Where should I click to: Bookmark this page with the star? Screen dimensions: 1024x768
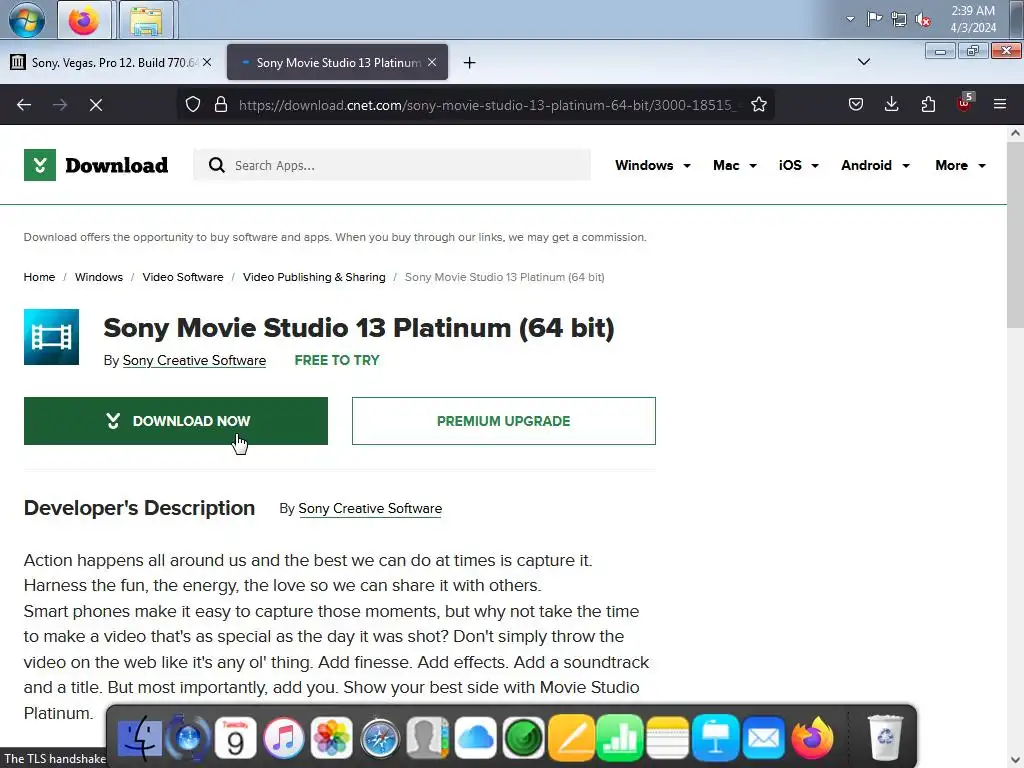(758, 104)
